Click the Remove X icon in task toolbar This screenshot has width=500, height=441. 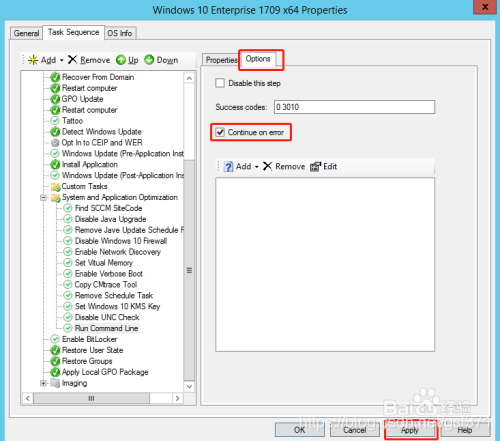(72, 60)
